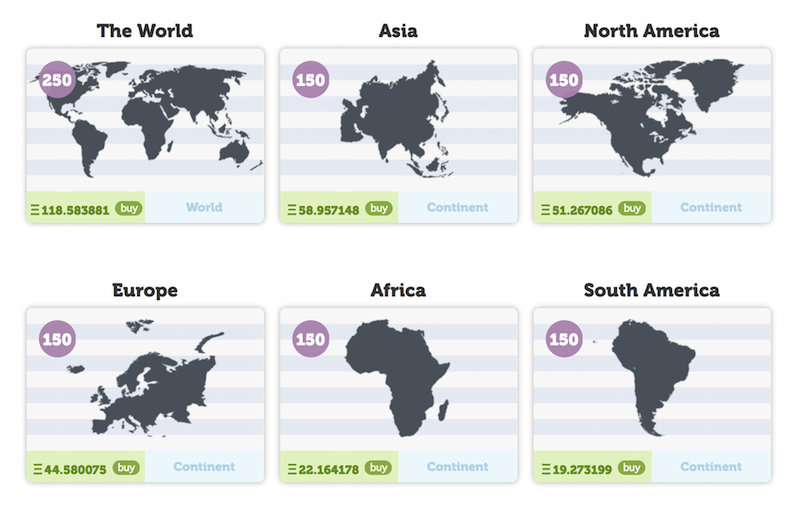
Task: Click buy on the North America card
Action: [632, 208]
